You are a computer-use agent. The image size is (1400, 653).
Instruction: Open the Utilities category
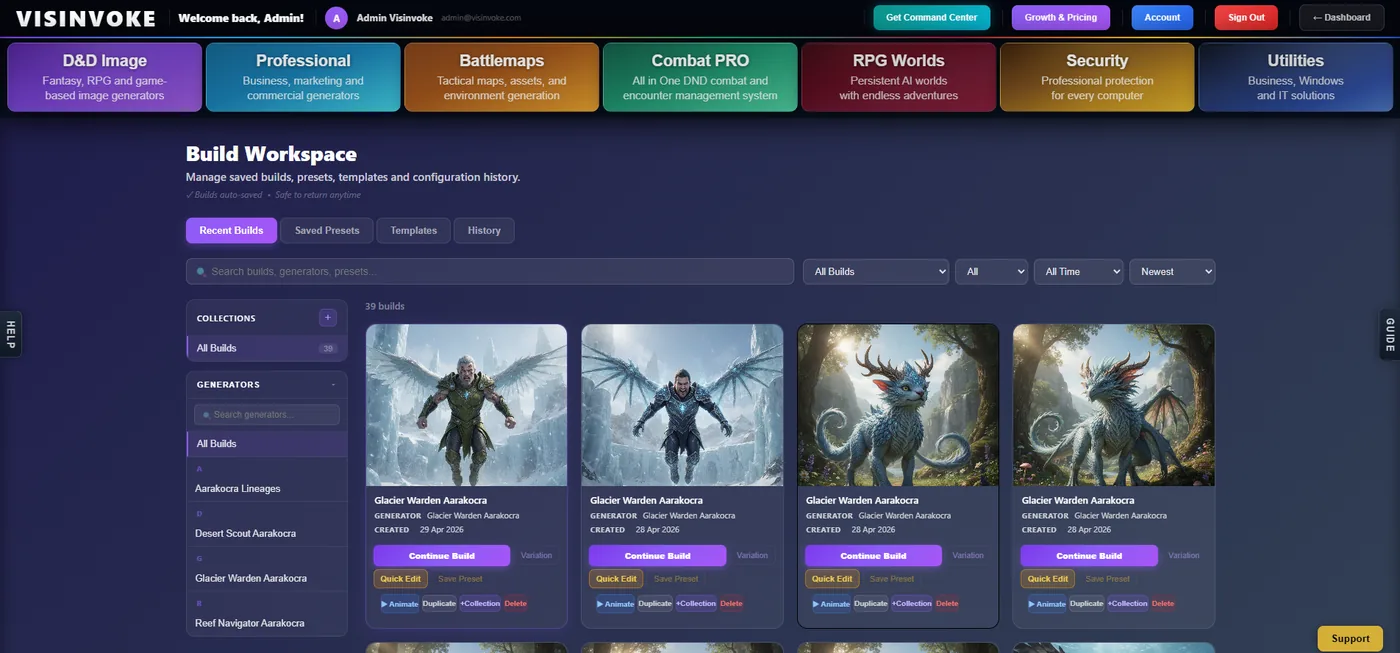[1296, 77]
